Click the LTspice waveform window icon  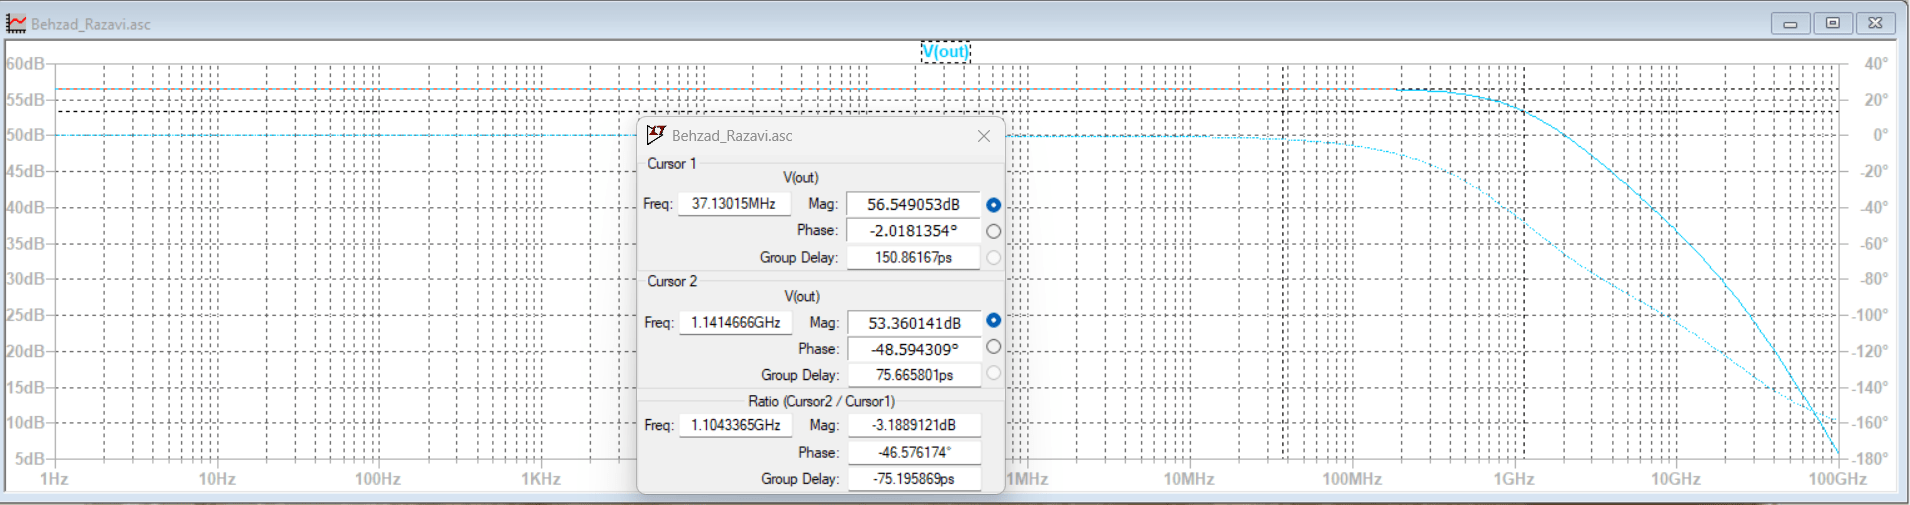[x=16, y=23]
